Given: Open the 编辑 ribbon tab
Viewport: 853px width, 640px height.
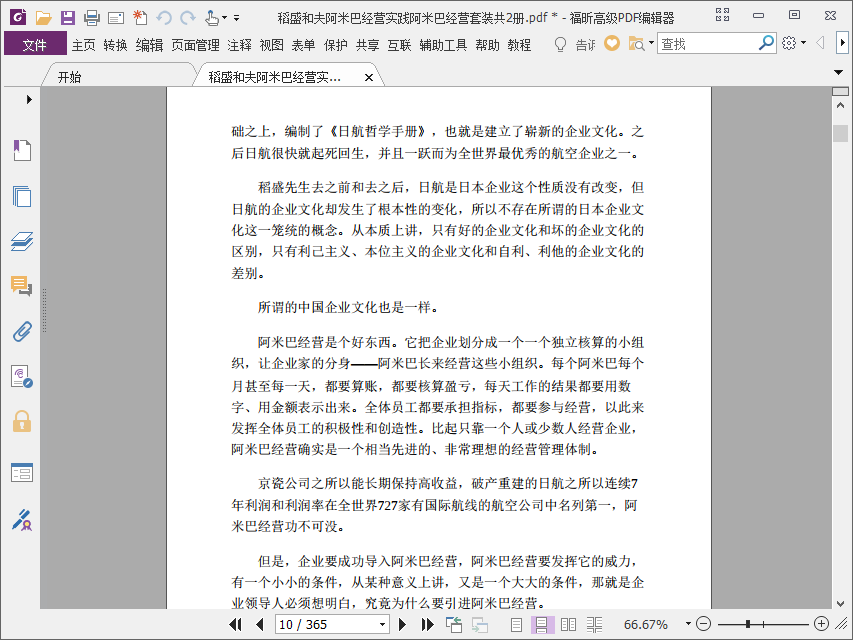Looking at the screenshot, I should pos(149,45).
